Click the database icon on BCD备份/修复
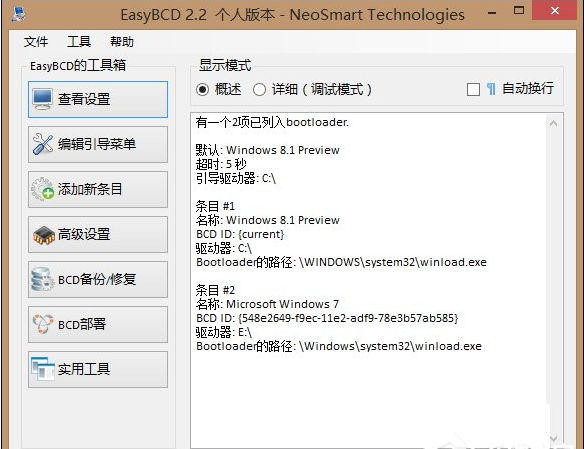584x449 pixels. click(x=42, y=279)
